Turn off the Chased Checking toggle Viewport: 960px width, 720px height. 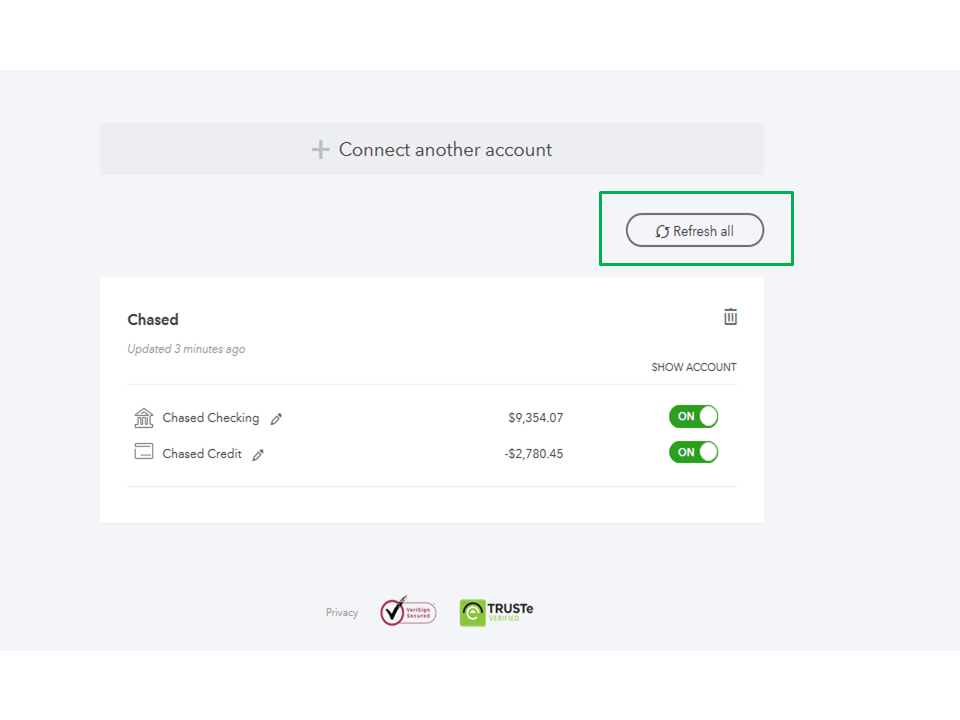[694, 417]
